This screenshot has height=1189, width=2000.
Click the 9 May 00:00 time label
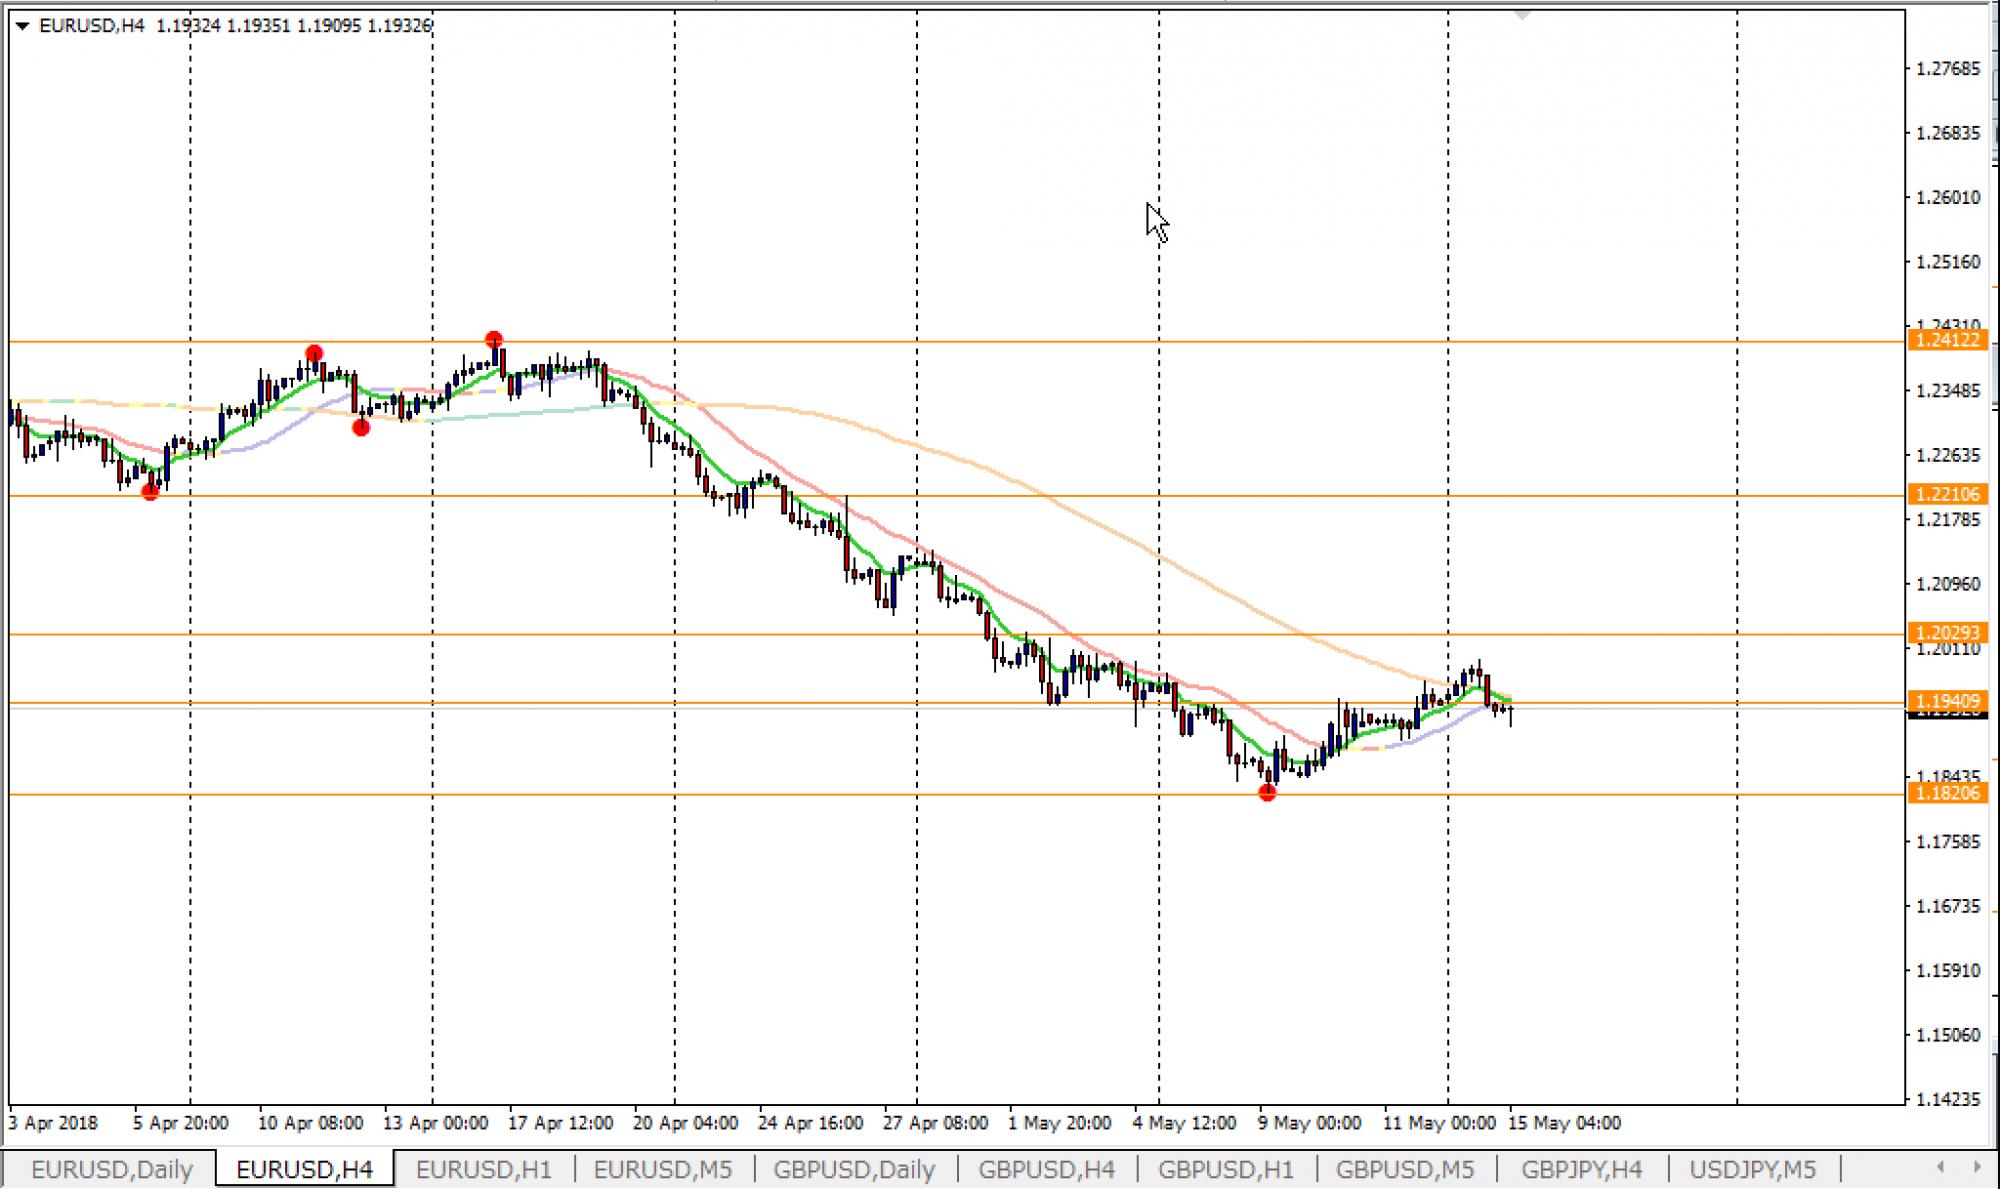click(x=1309, y=1123)
